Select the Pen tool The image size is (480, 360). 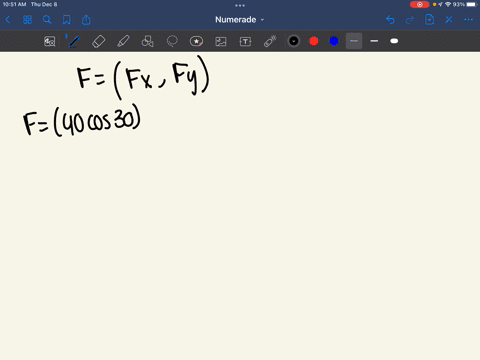pos(73,41)
